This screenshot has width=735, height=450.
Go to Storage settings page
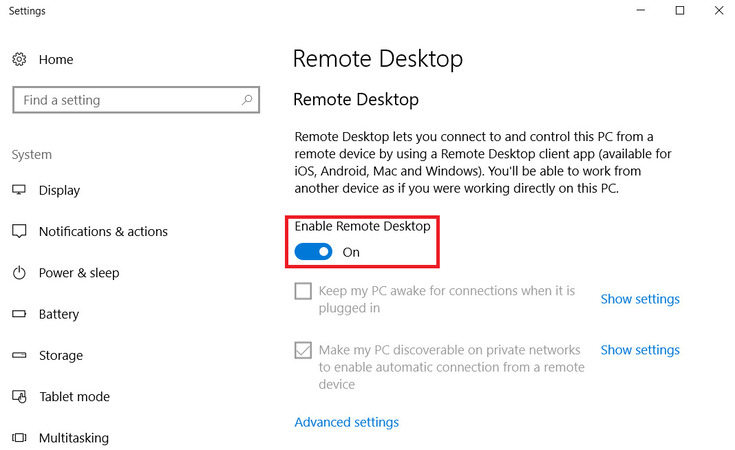(x=60, y=355)
